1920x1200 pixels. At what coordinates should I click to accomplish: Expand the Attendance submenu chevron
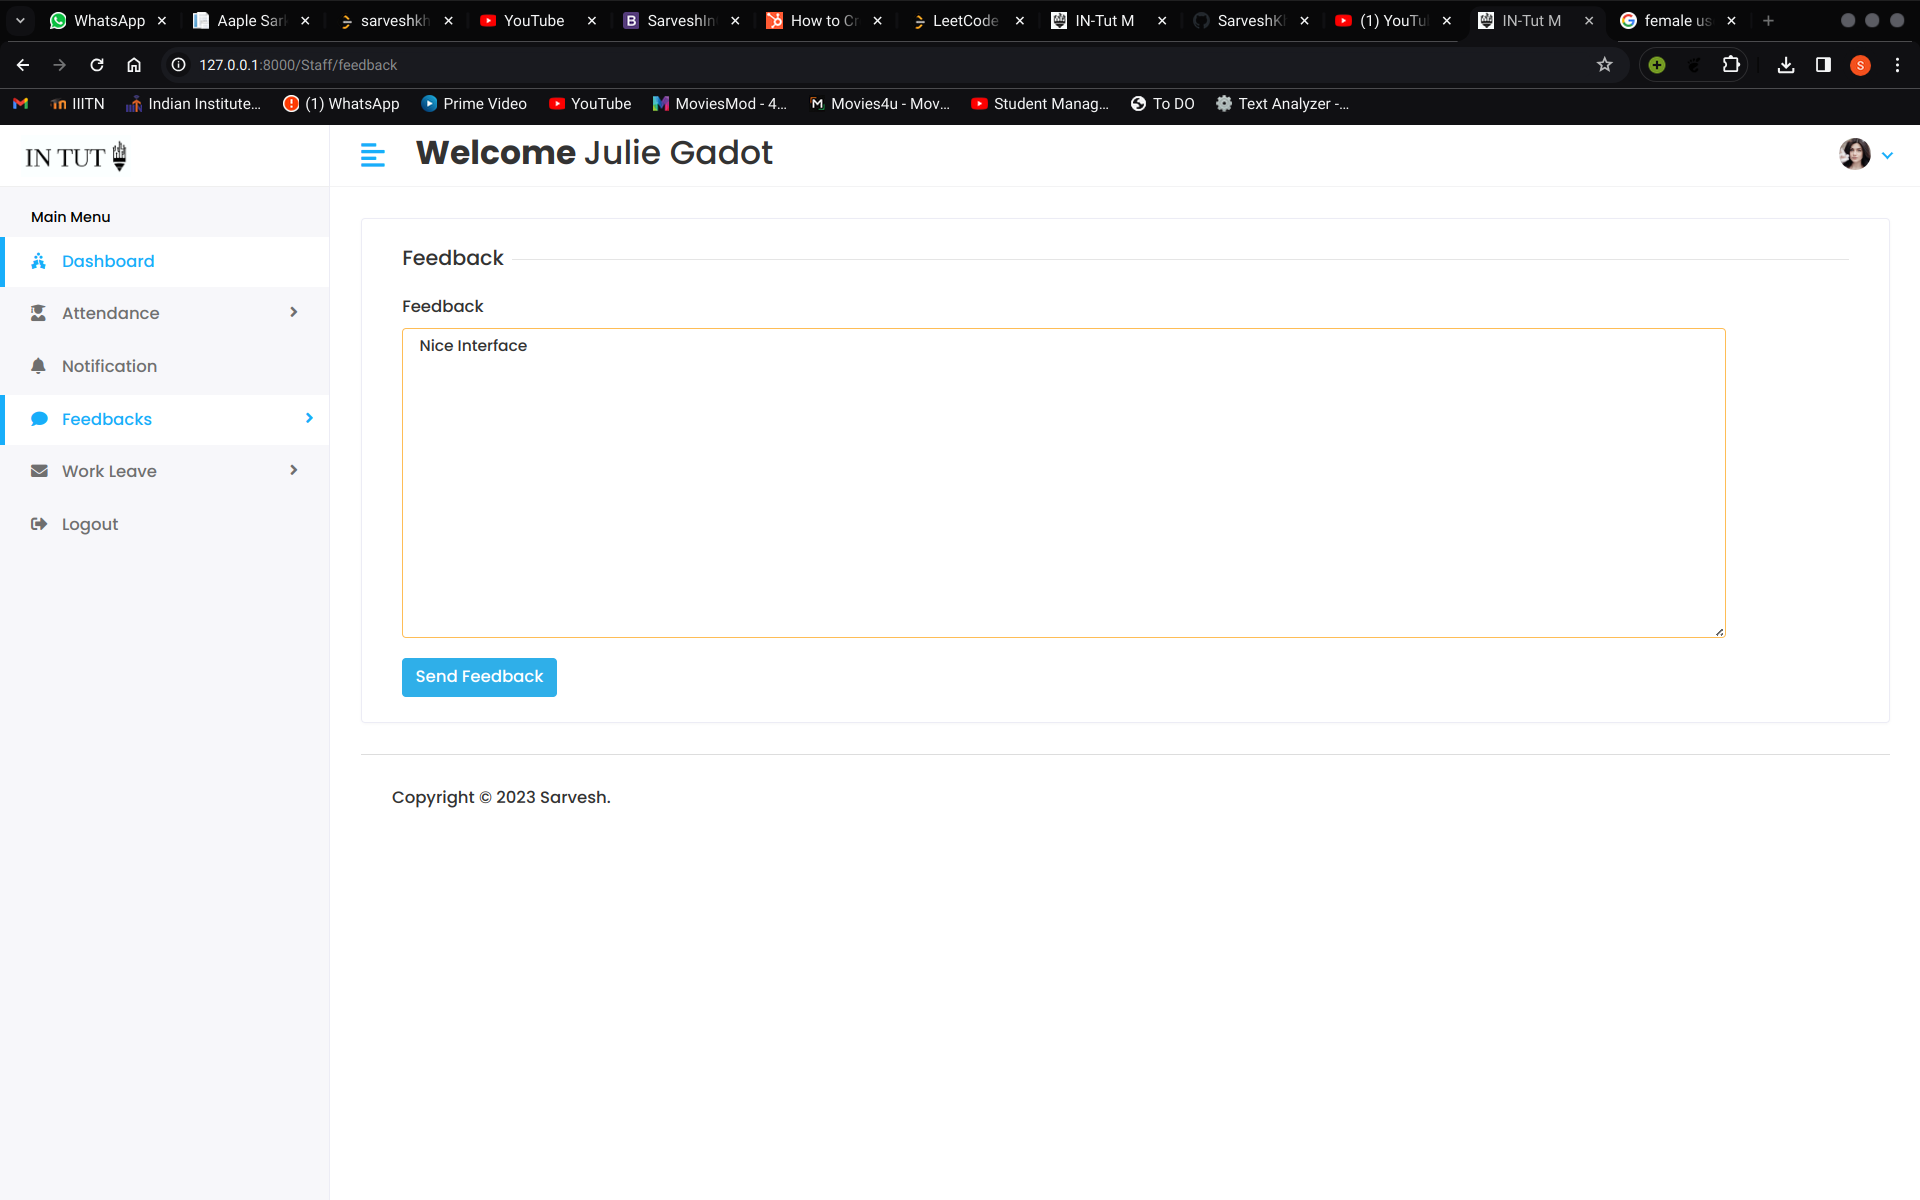pos(293,313)
